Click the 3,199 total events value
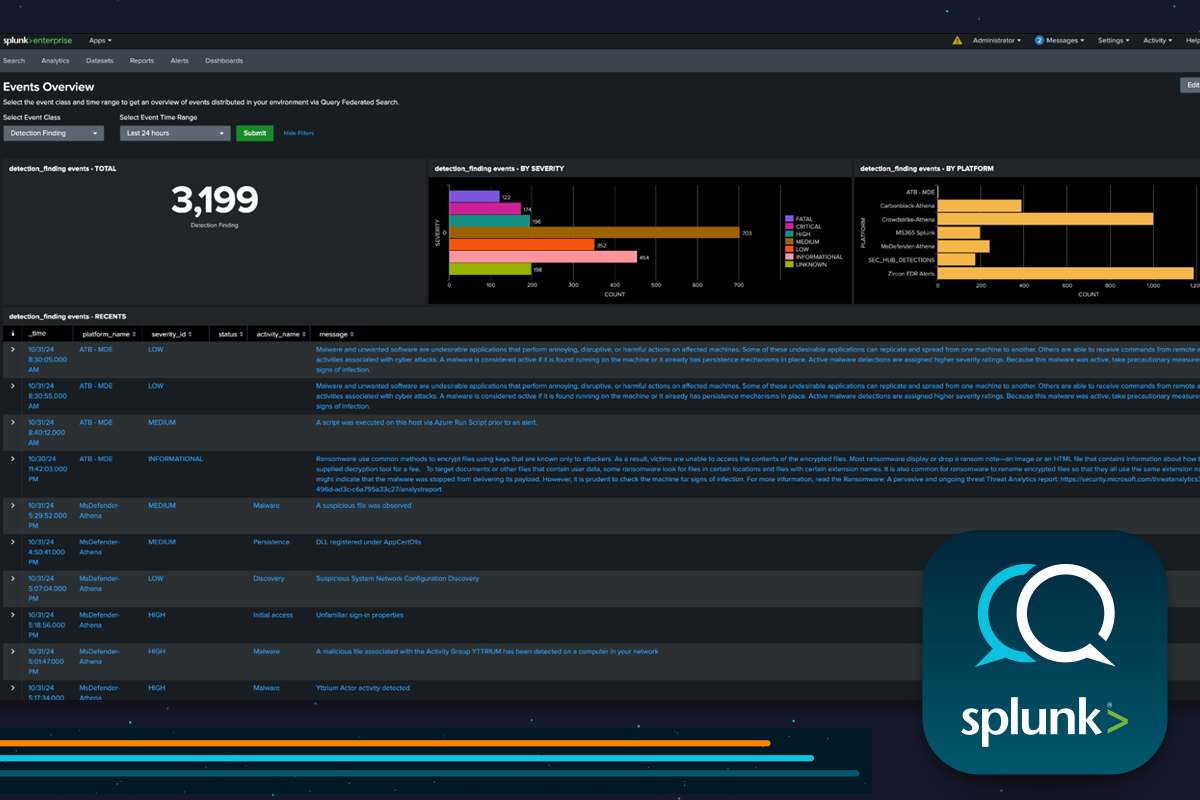1200x800 pixels. tap(214, 201)
